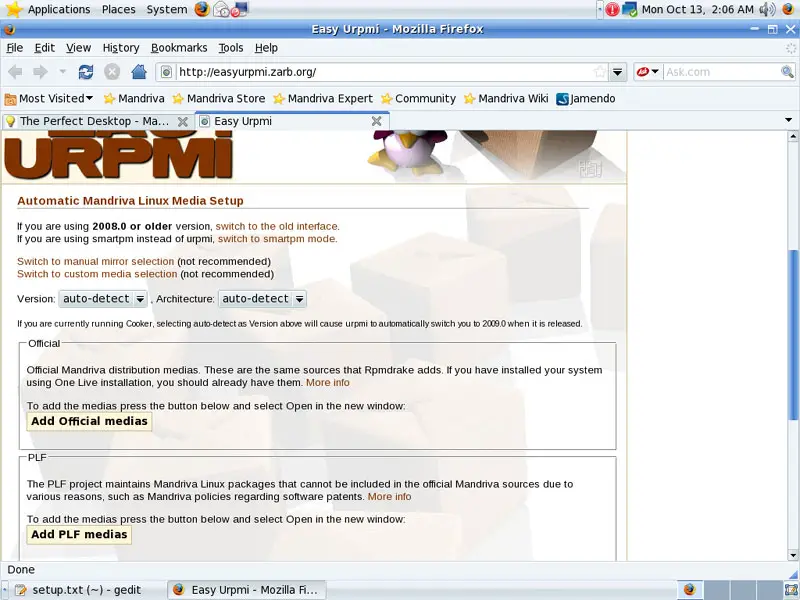Click the Mon Oct 13 clock
The height and width of the screenshot is (600, 800).
point(697,9)
